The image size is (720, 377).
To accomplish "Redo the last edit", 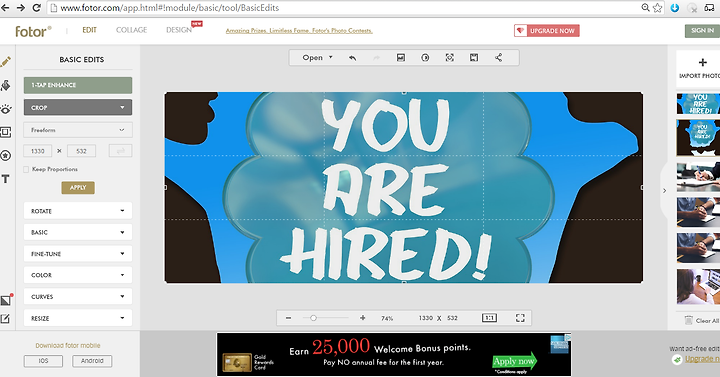I will pyautogui.click(x=377, y=58).
